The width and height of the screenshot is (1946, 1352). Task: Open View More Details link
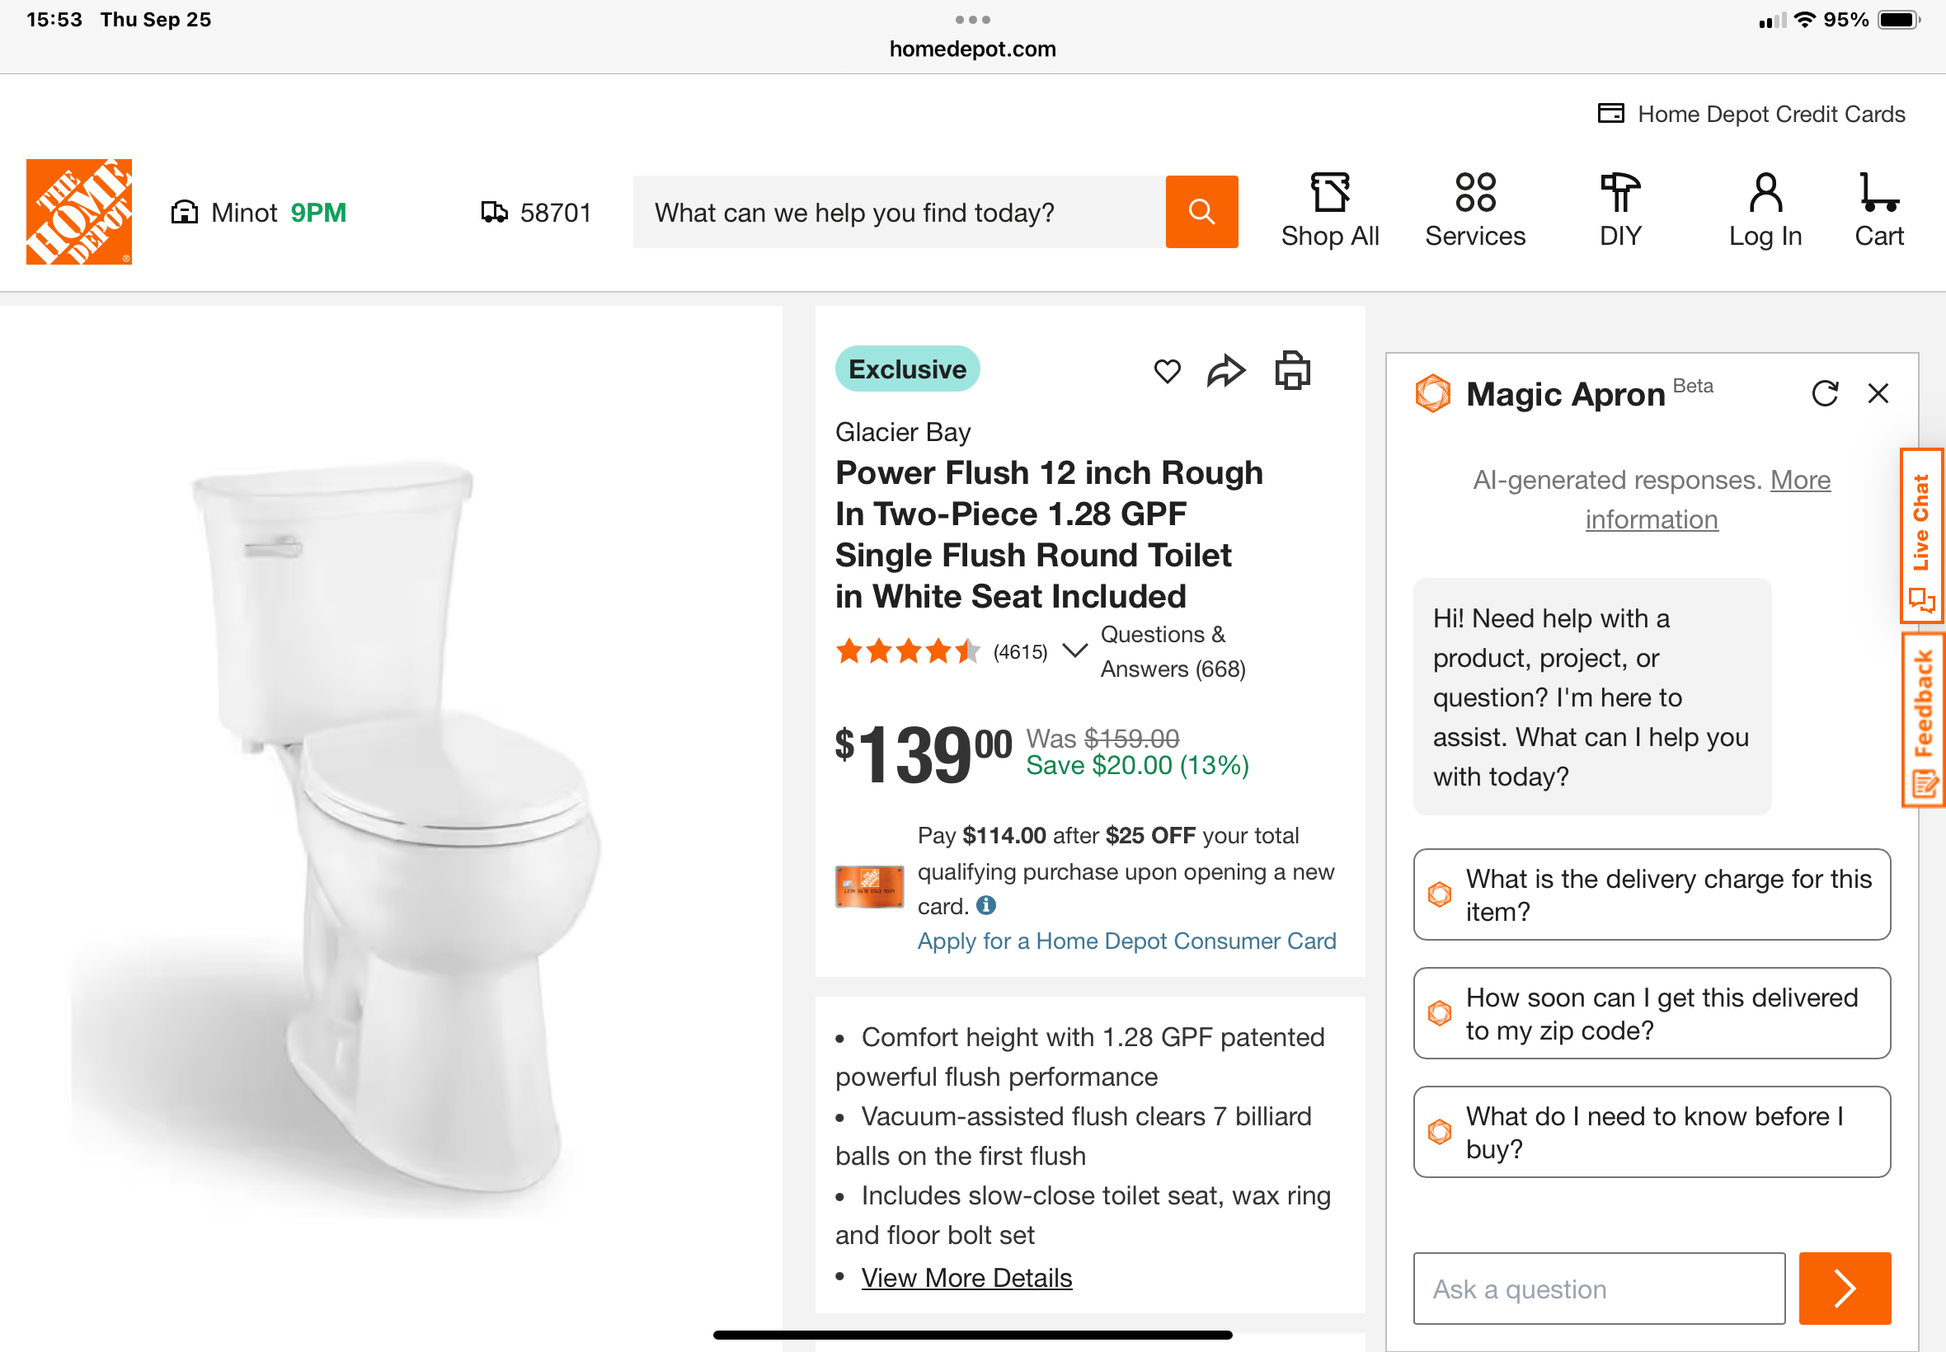click(x=966, y=1278)
